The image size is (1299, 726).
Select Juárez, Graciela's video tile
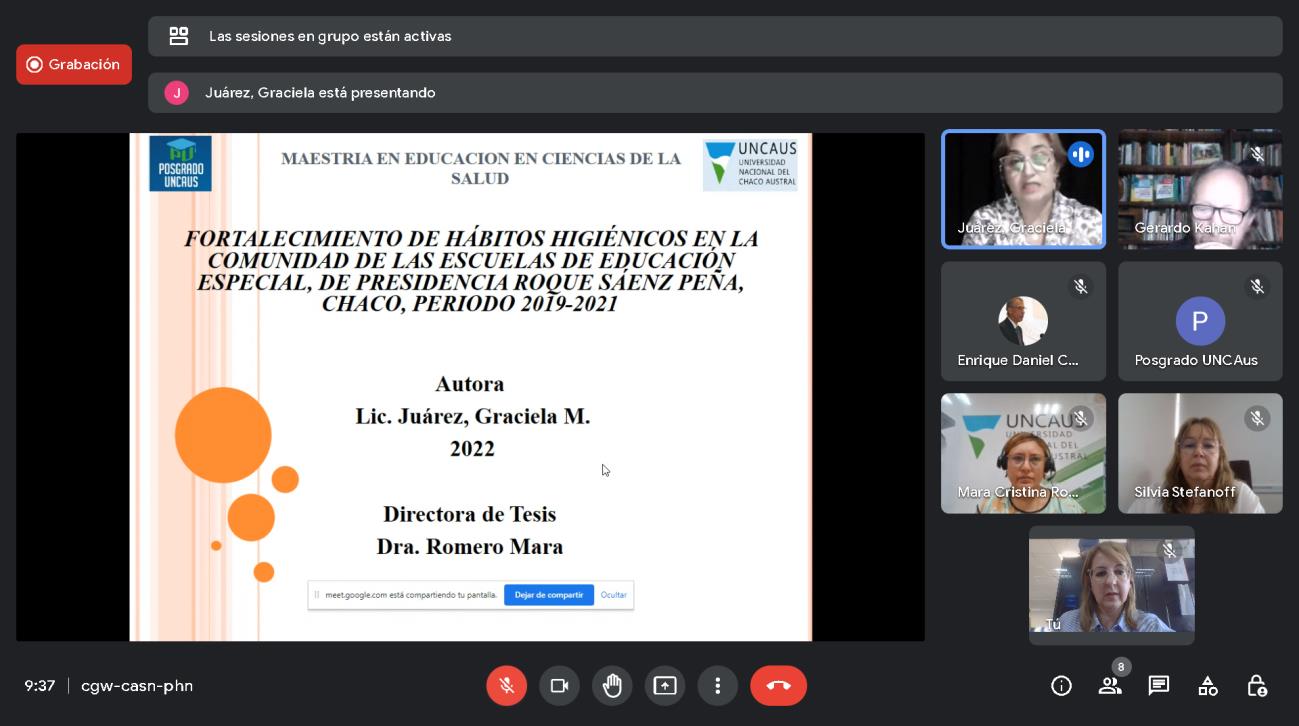[x=1023, y=189]
